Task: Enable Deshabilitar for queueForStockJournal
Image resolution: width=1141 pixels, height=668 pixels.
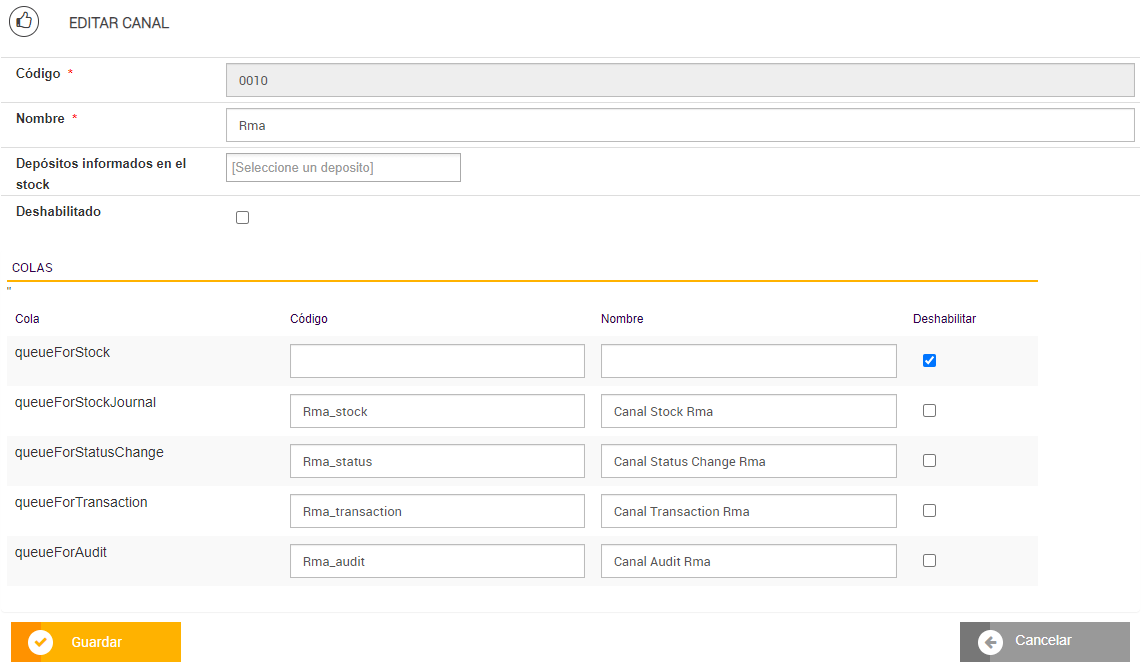Action: click(929, 411)
